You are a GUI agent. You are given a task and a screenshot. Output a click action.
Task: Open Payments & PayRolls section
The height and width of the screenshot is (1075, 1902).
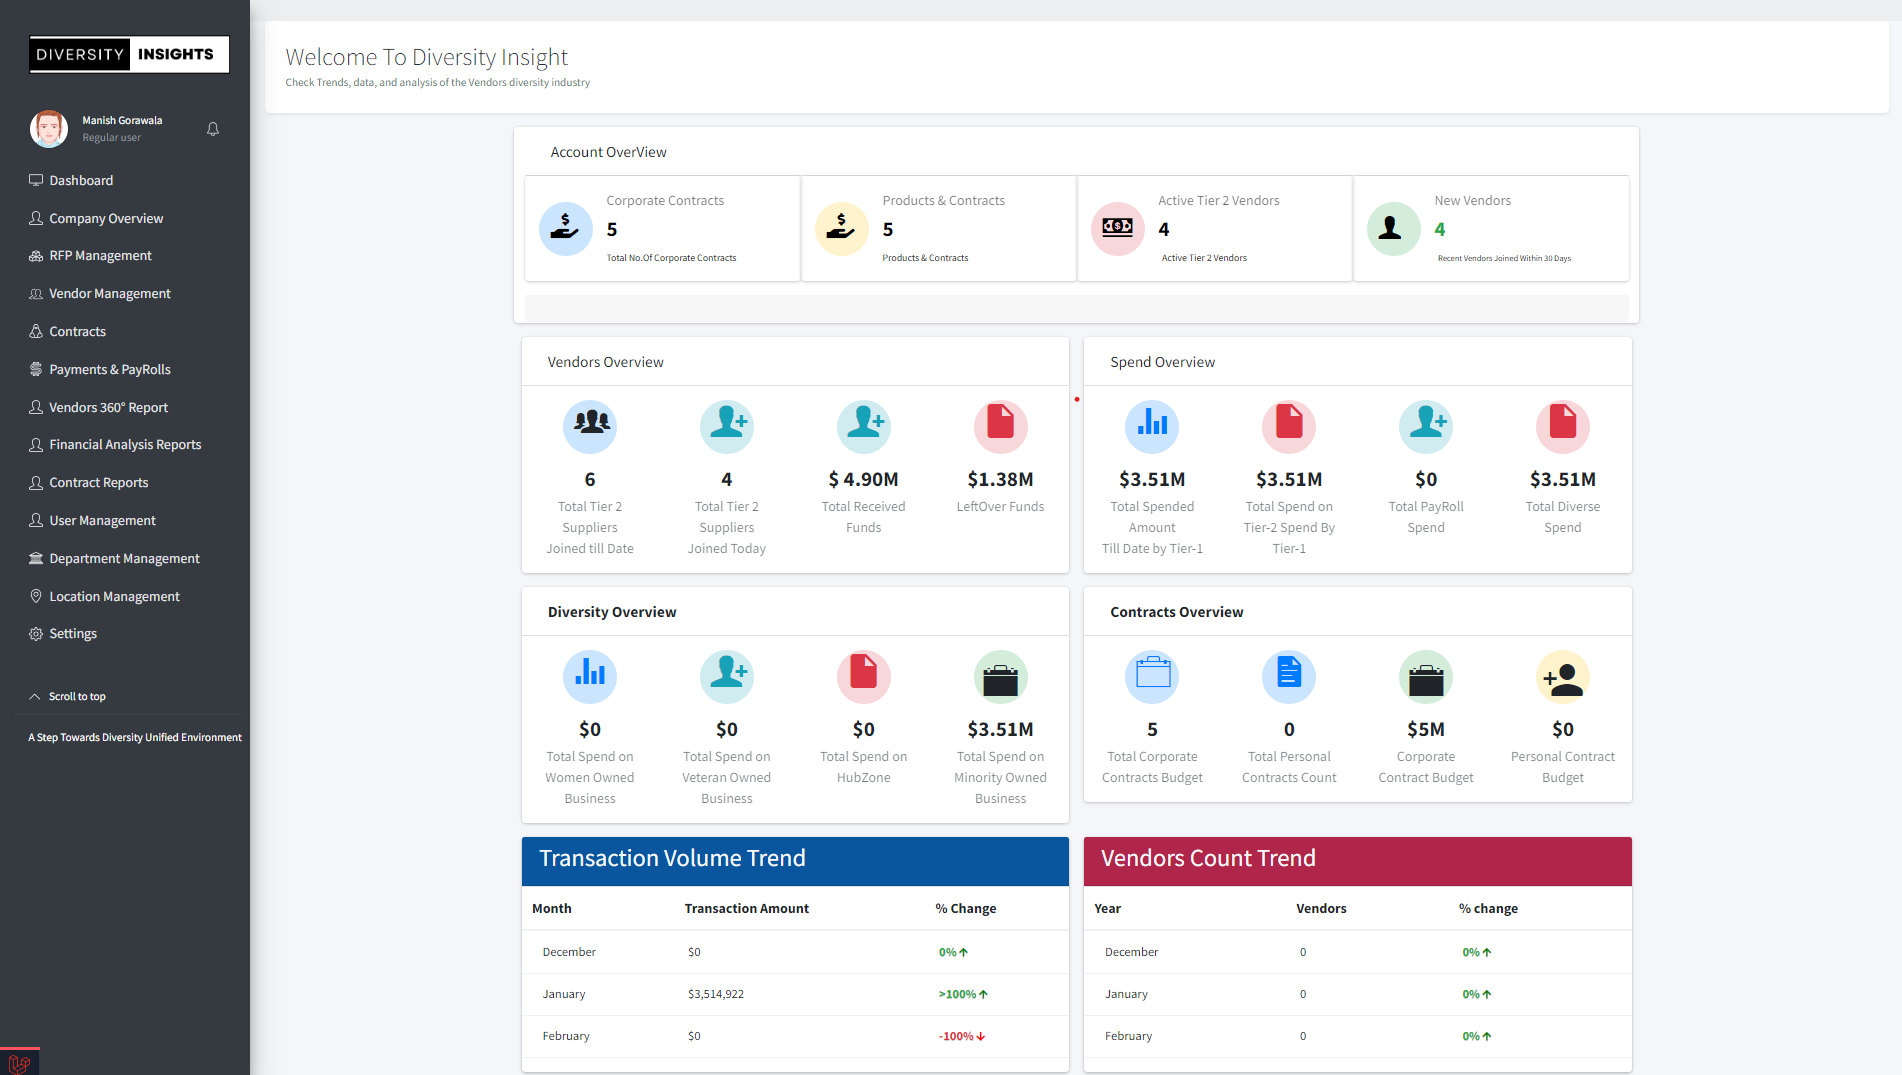[x=110, y=370]
